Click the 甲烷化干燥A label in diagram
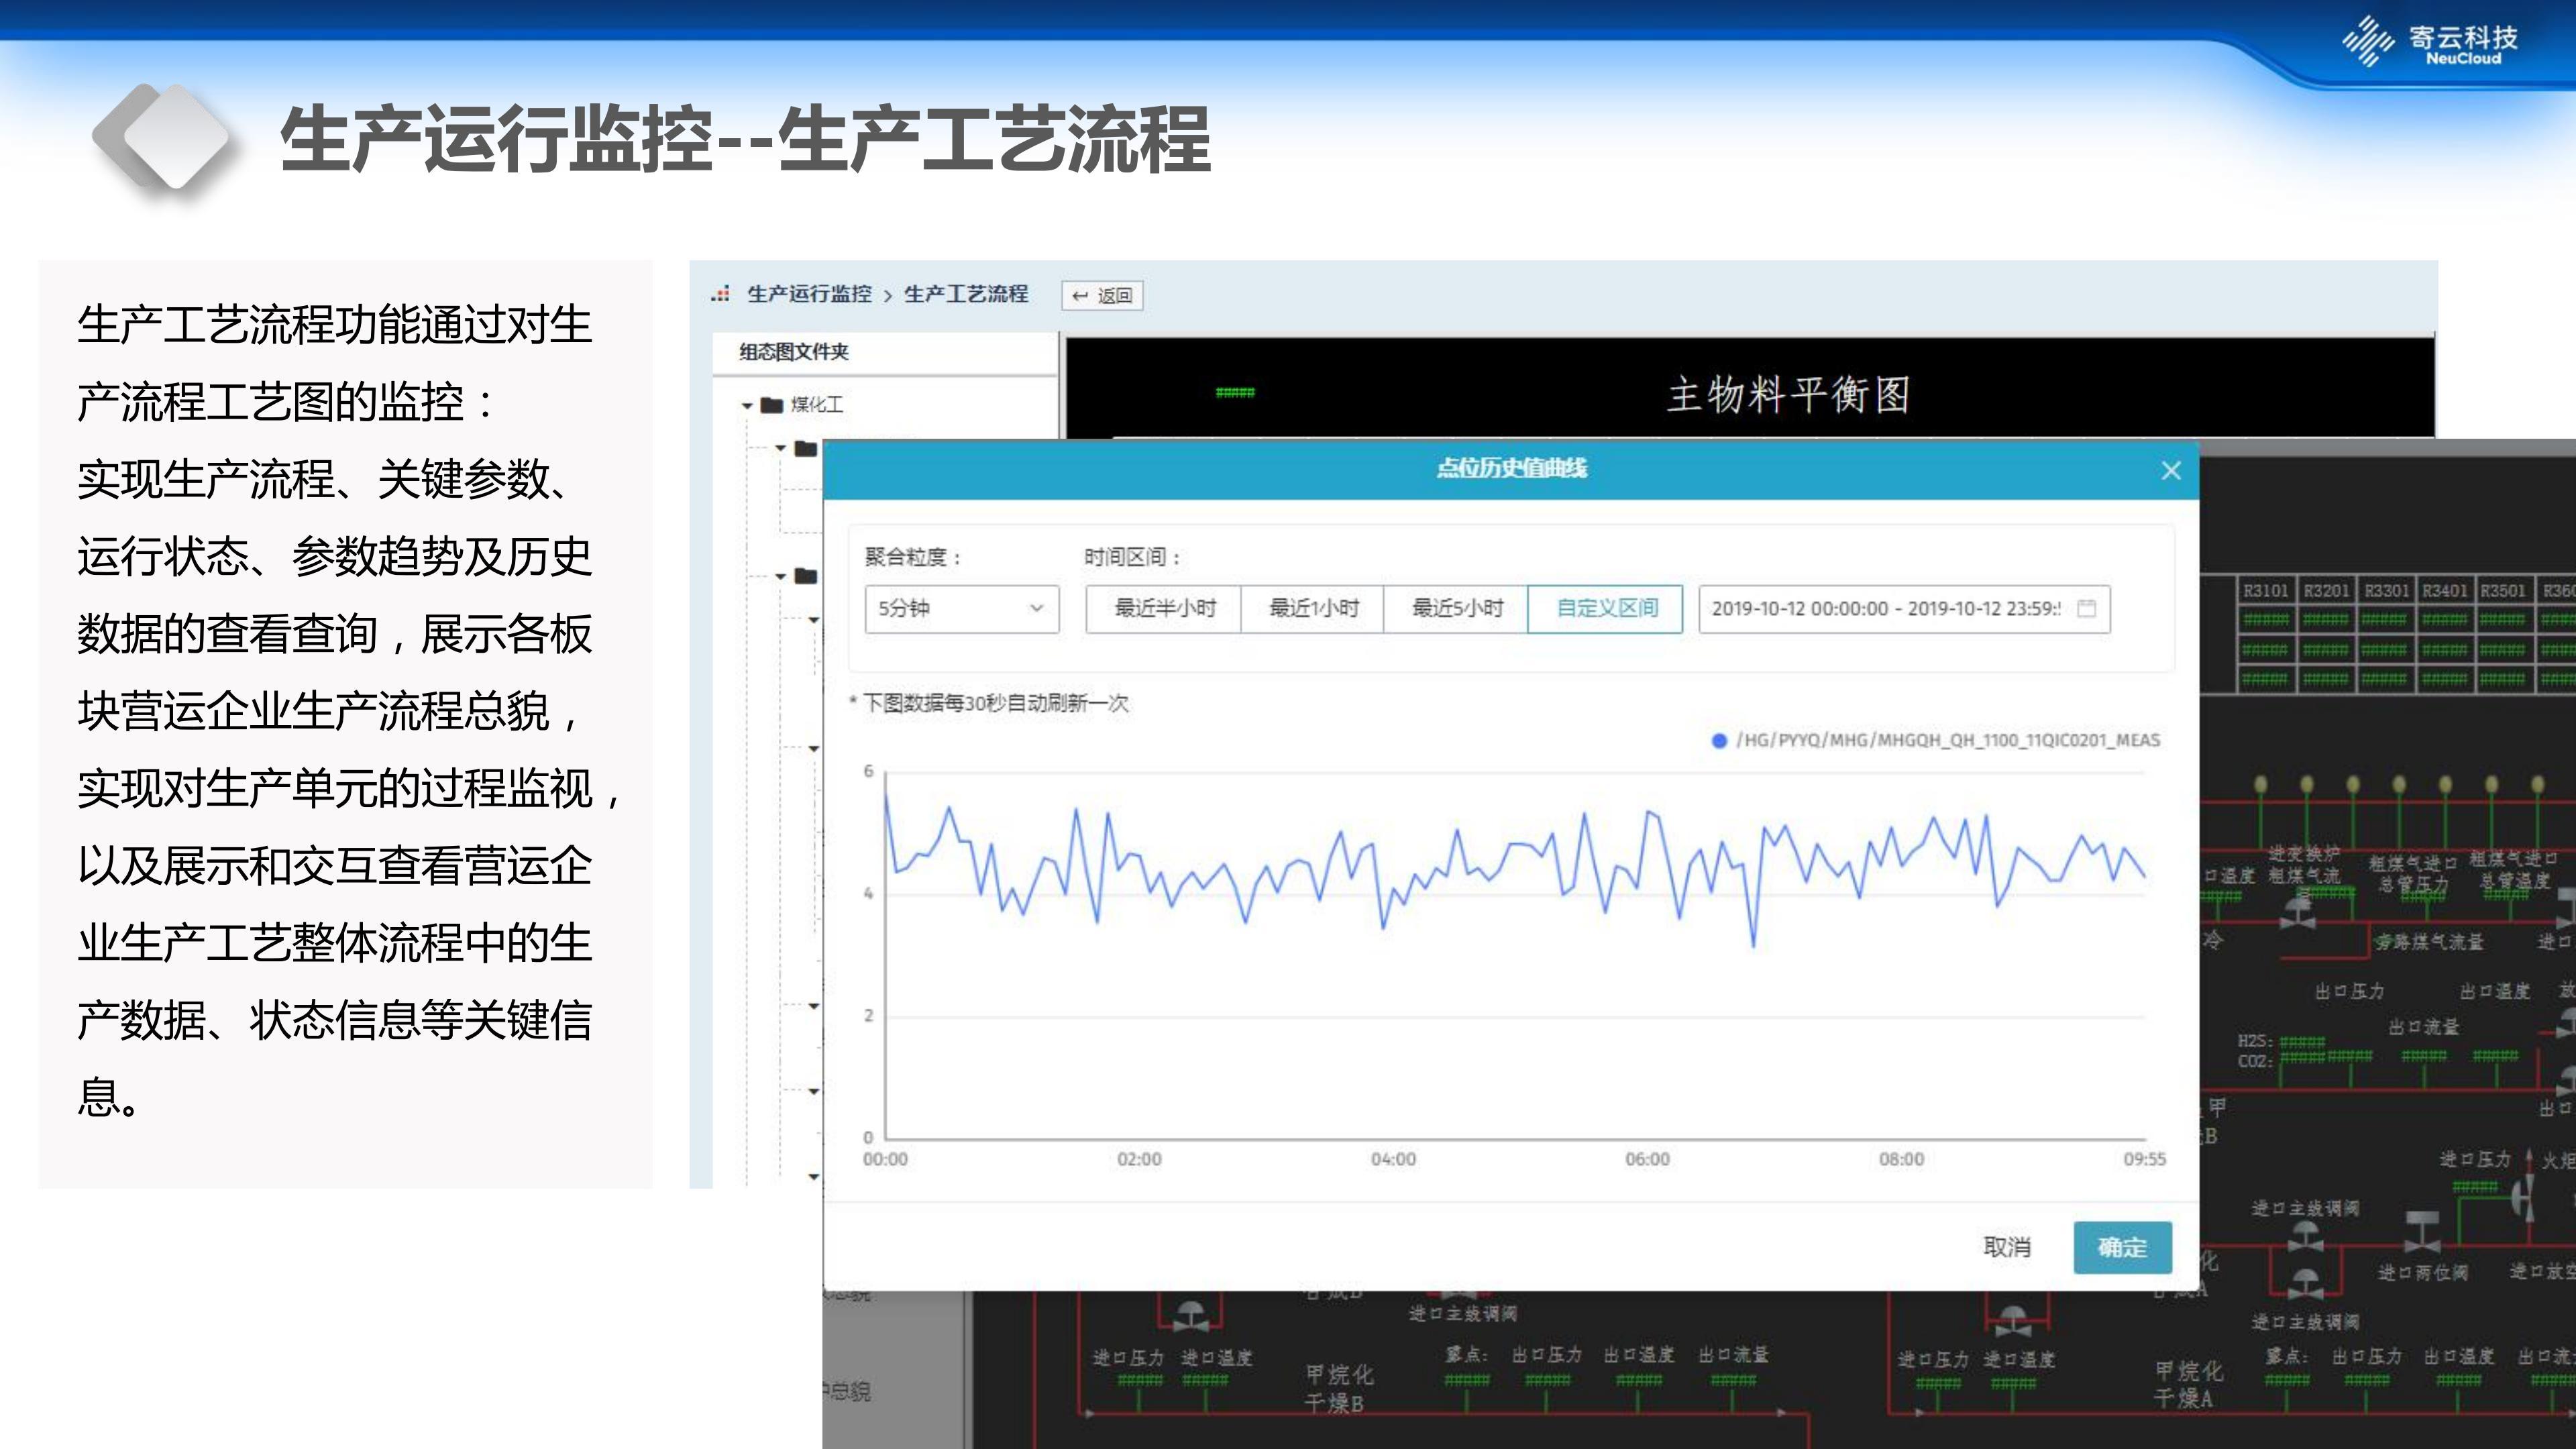The image size is (2576, 1449). pos(2188,1385)
